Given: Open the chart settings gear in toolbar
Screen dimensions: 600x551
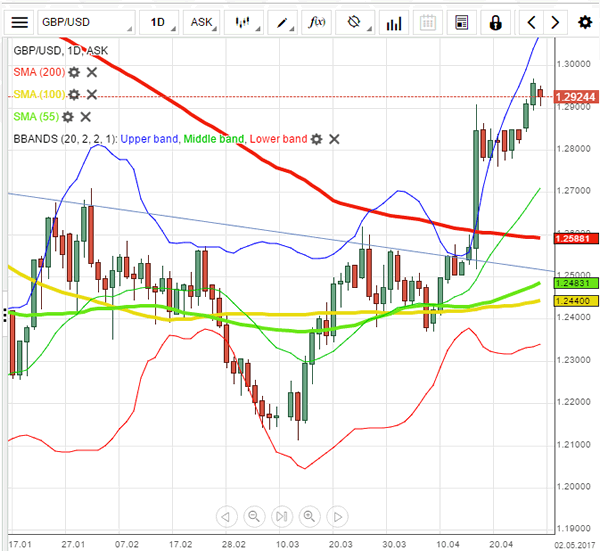Looking at the screenshot, I should tap(585, 23).
